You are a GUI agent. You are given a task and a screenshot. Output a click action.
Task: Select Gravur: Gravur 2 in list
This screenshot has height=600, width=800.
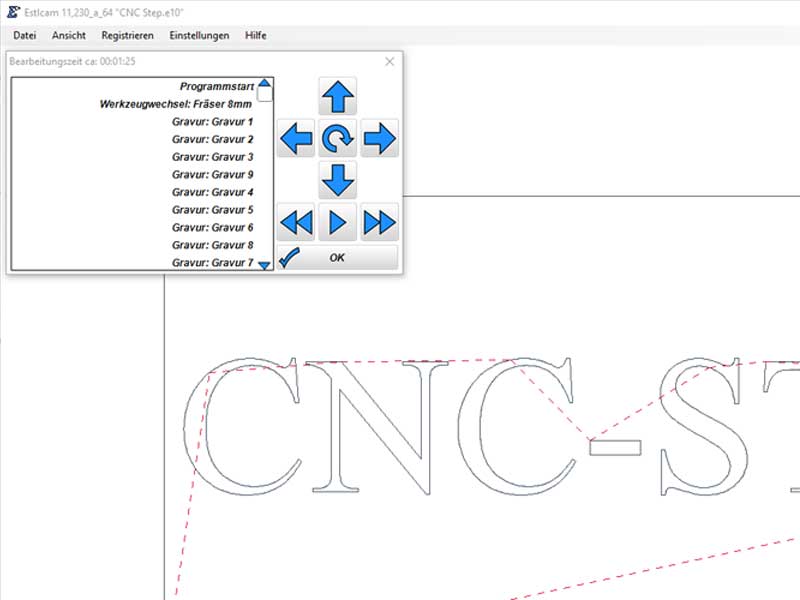[x=134, y=139]
